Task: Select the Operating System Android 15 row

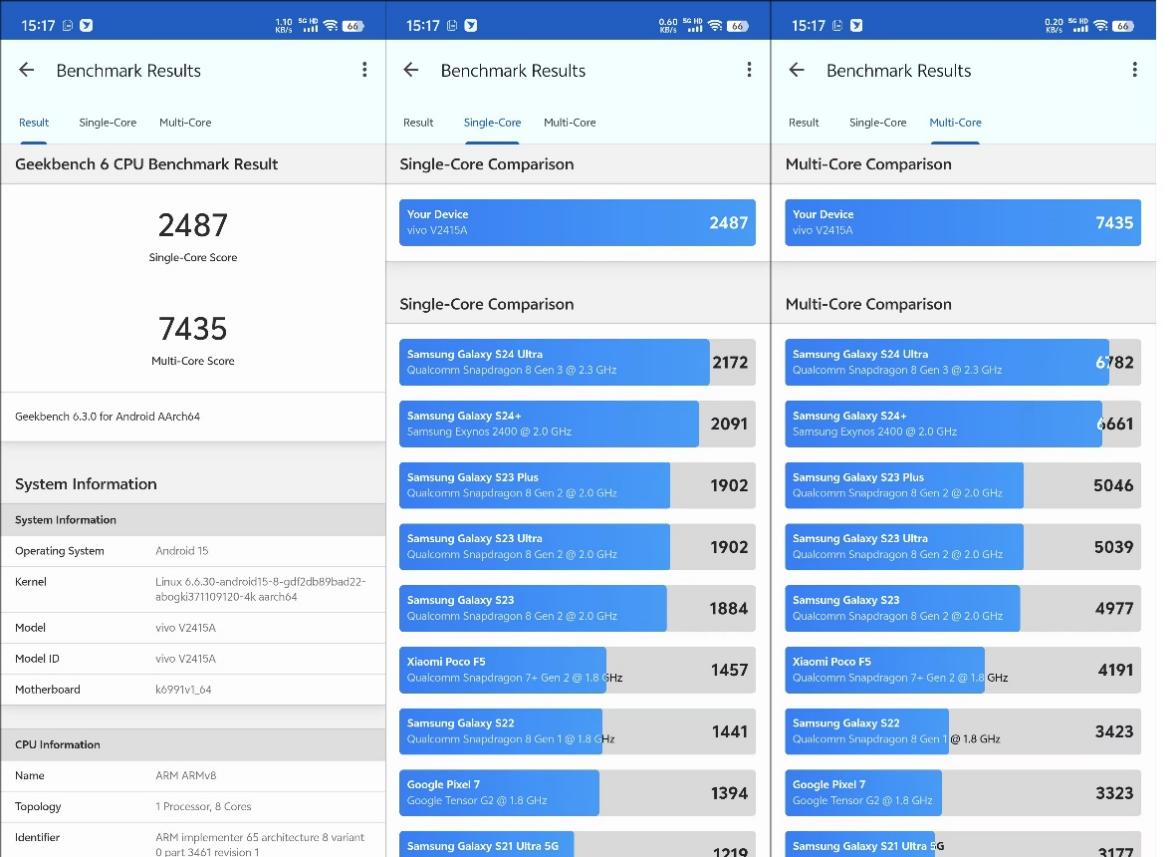Action: 193,551
